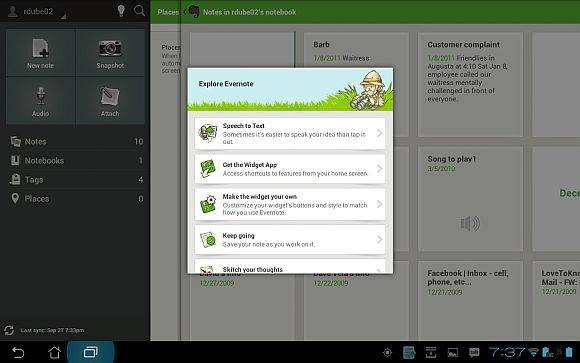Select the Places header tab
The width and height of the screenshot is (580, 363).
(168, 12)
